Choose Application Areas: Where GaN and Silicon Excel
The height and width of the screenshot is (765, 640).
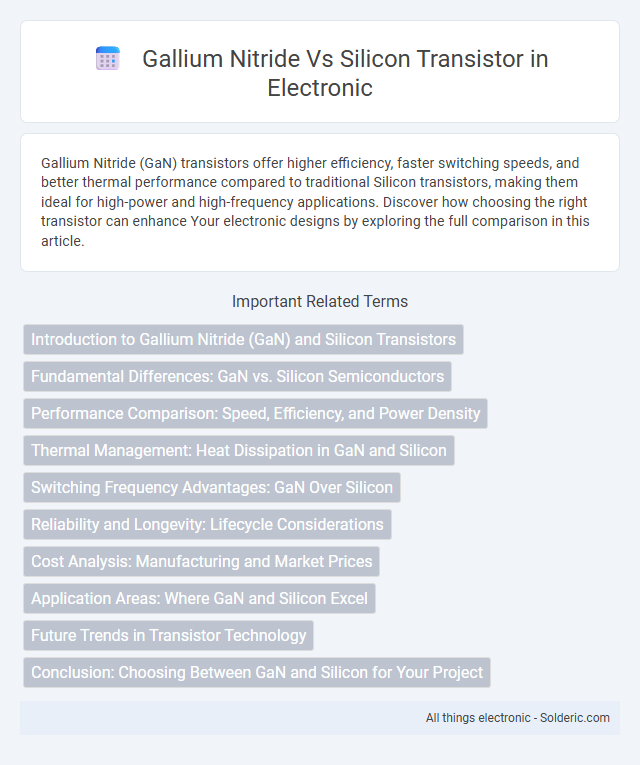[x=200, y=598]
